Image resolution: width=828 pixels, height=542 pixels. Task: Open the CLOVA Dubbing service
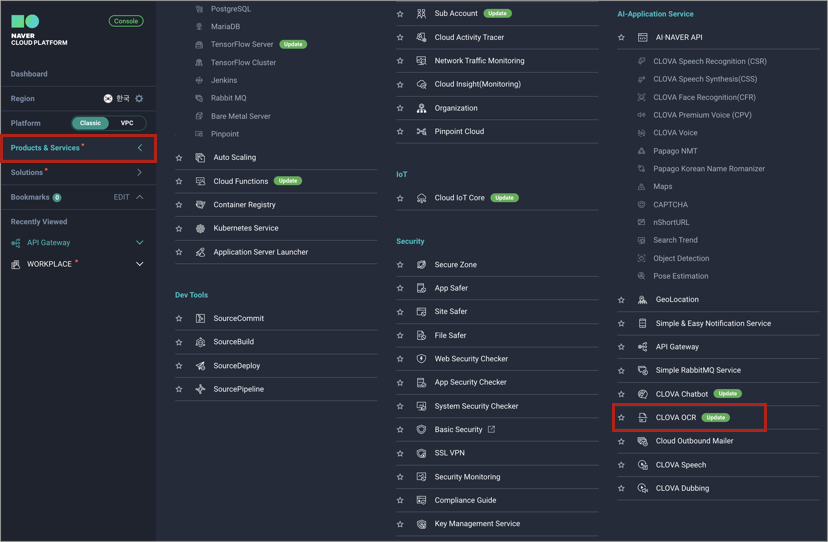tap(682, 488)
